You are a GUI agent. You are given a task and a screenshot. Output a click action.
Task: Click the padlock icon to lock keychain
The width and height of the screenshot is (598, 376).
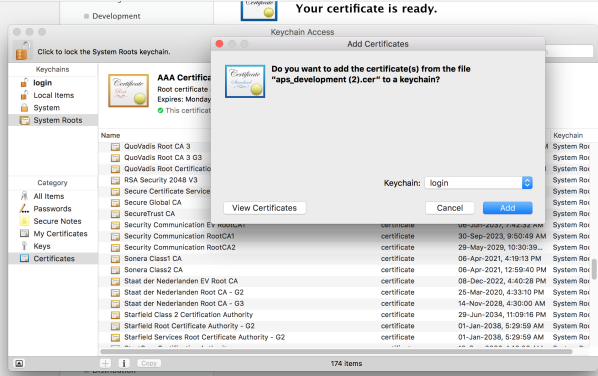(x=22, y=51)
